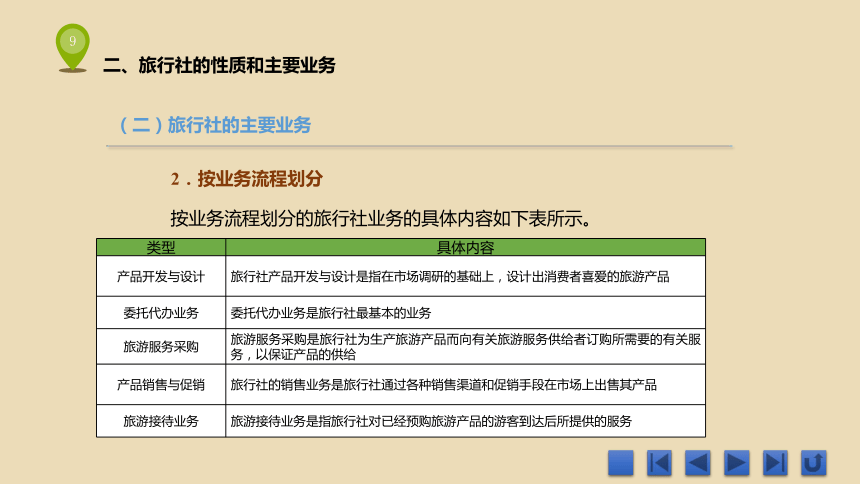
Task: Click the heading '2．按业务流程划分'
Action: pyautogui.click(x=246, y=179)
